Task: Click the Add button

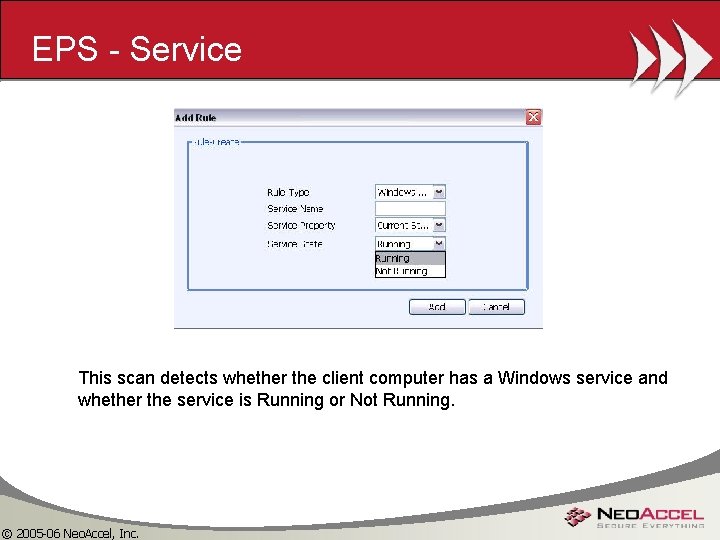Action: pos(437,307)
